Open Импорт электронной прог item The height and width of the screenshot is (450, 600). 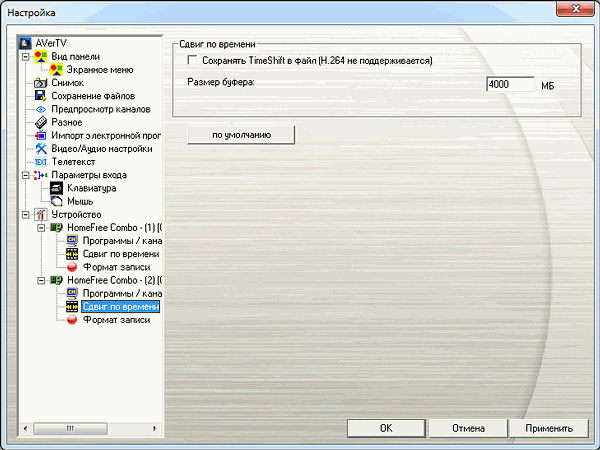[x=106, y=135]
